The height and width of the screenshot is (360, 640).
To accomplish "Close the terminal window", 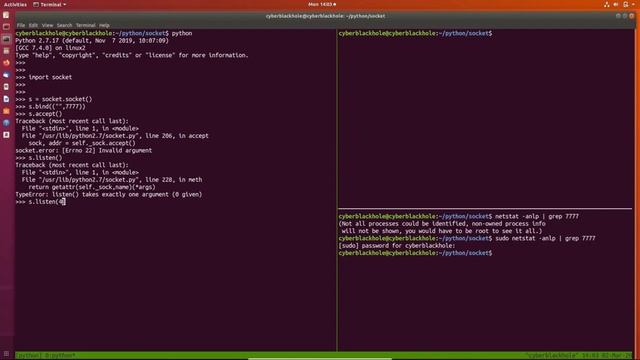I will click(x=632, y=16).
